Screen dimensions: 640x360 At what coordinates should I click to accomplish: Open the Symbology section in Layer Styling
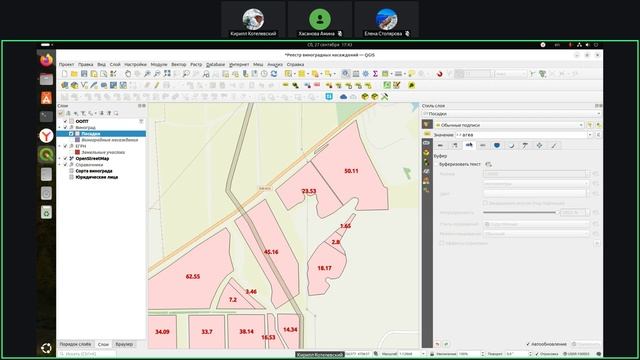click(x=427, y=124)
